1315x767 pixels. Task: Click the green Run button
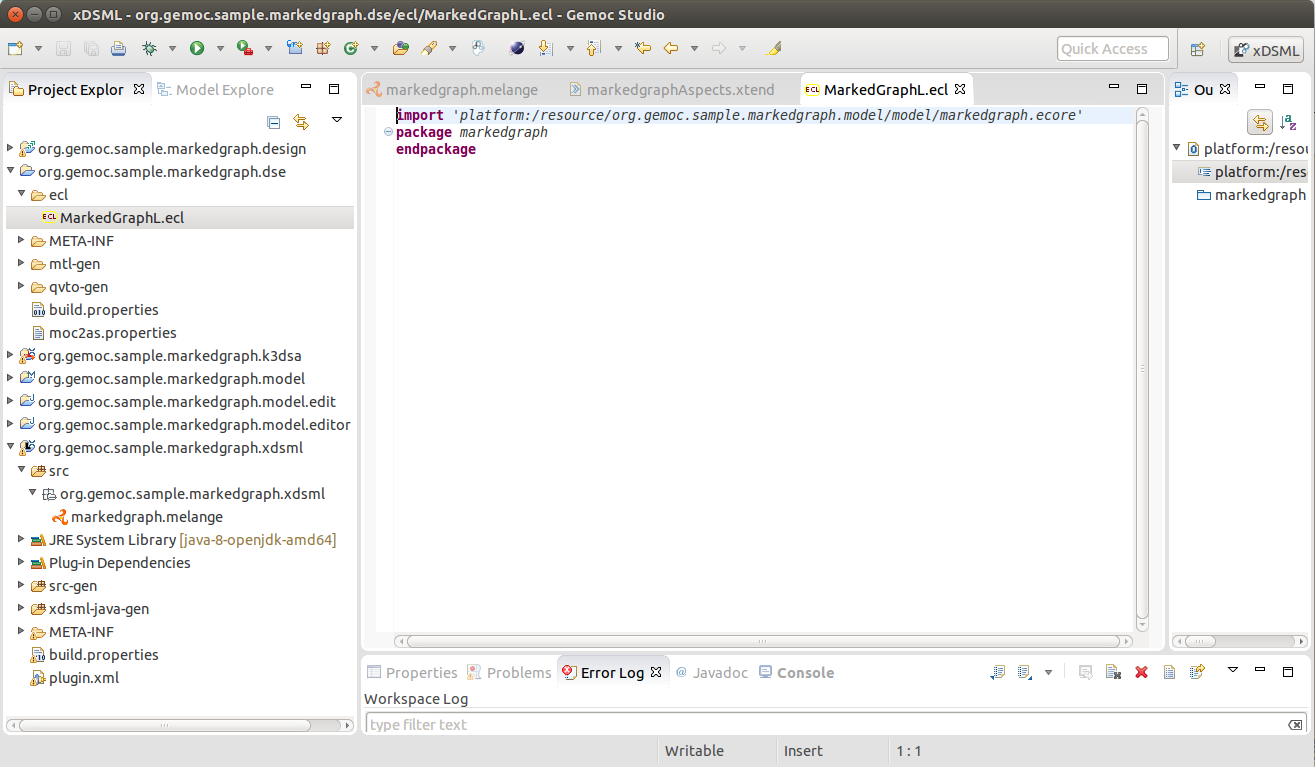197,48
